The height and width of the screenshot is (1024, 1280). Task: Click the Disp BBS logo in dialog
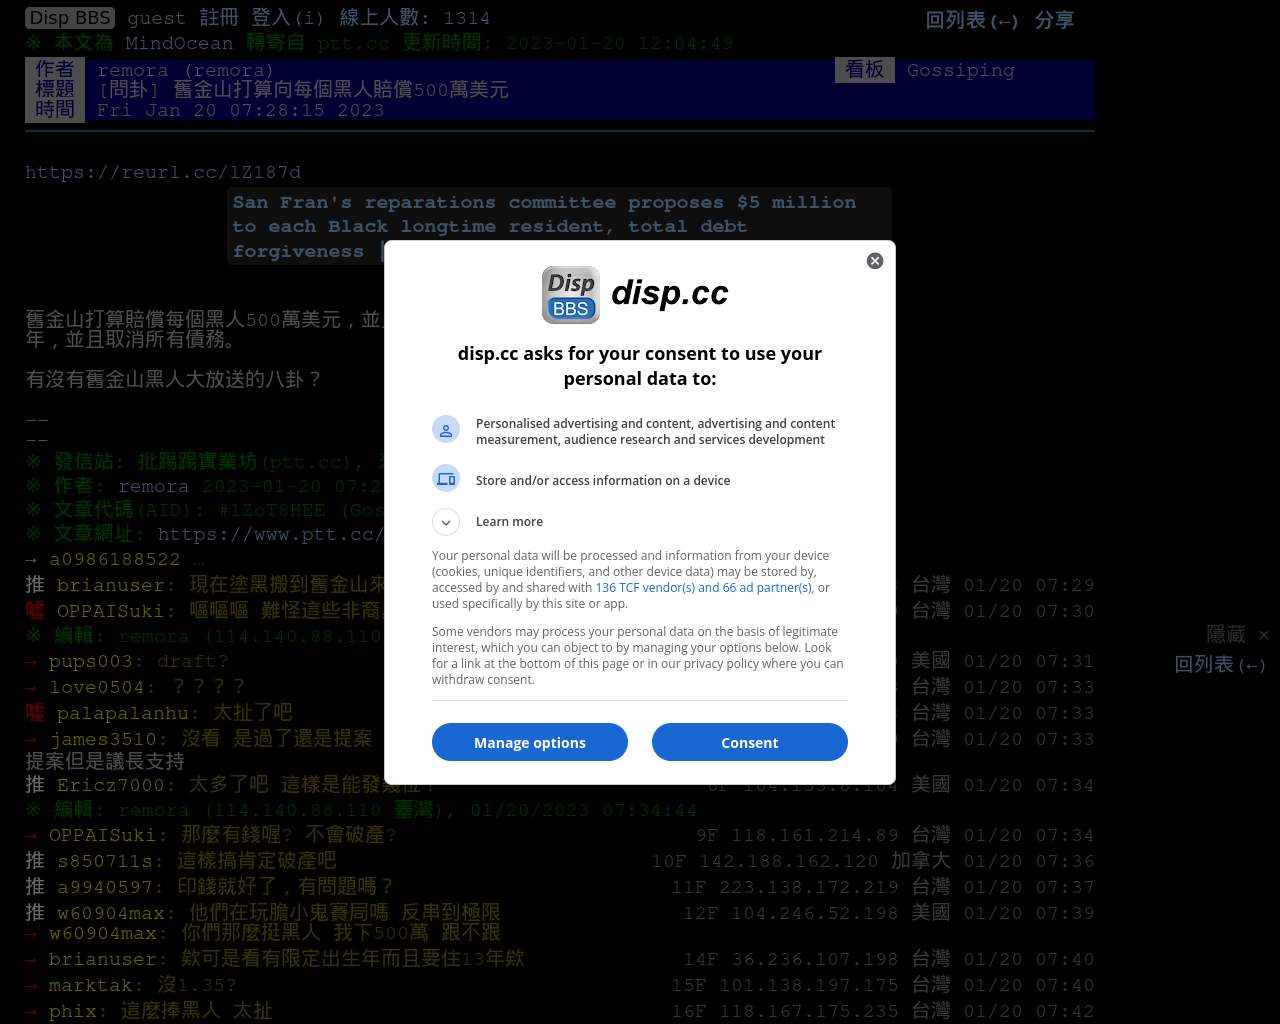click(x=571, y=295)
